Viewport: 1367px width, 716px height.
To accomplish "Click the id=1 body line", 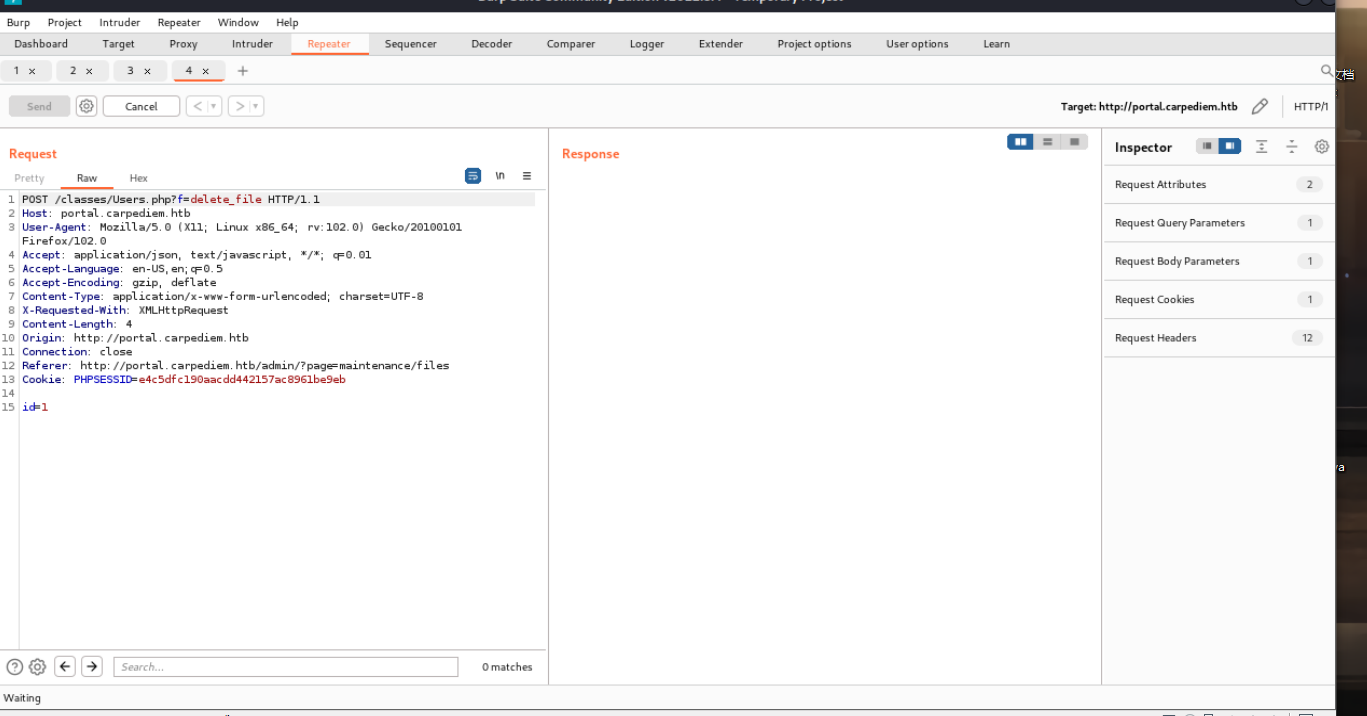I will point(35,407).
